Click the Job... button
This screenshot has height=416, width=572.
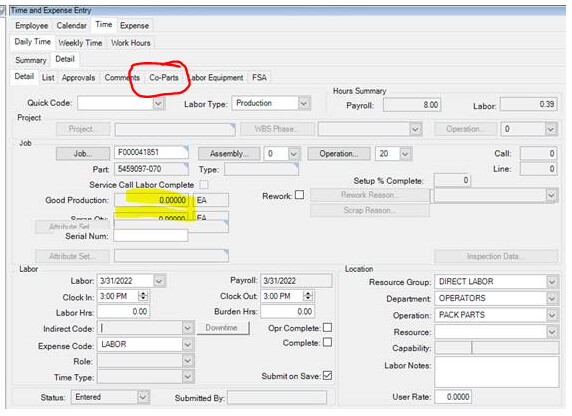coord(83,154)
